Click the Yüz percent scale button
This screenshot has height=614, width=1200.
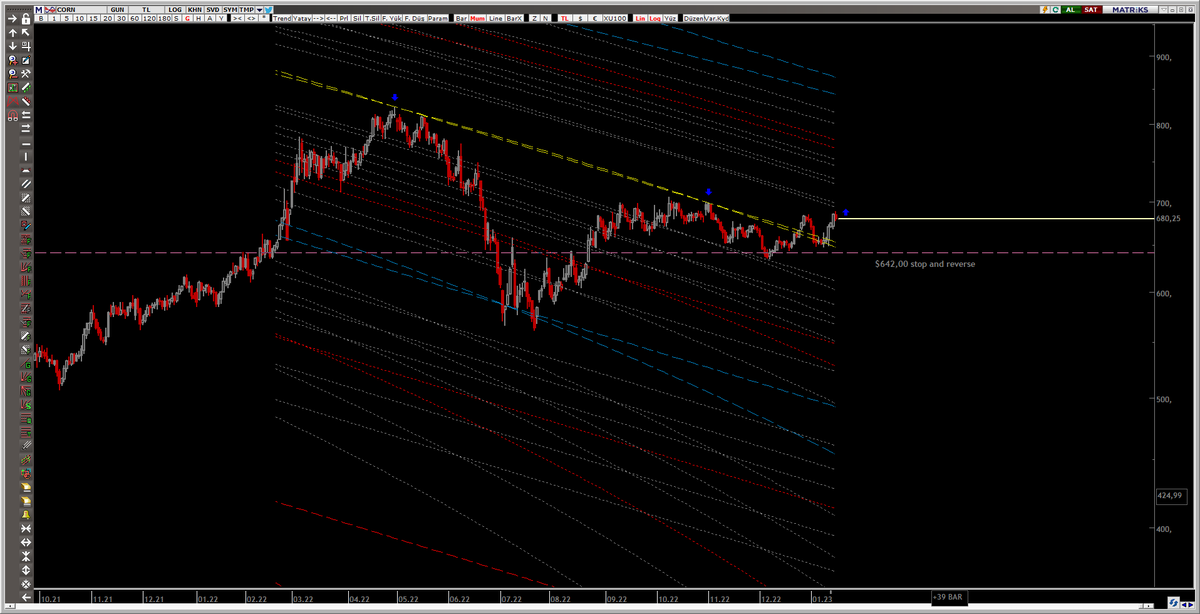pos(670,19)
